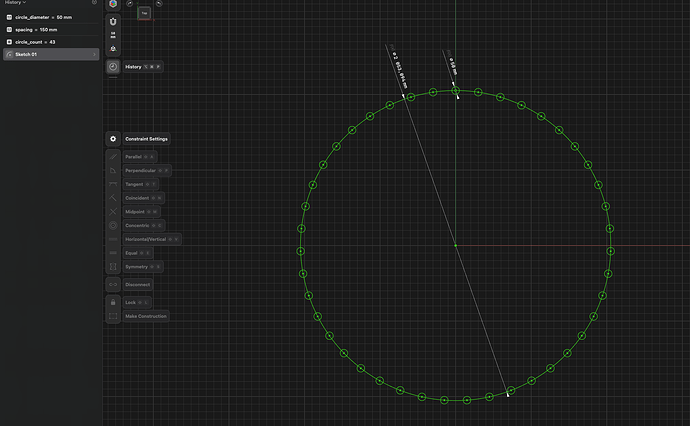Expand Sketch 01 with its chevron
Screen dimensions: 690x426
tap(94, 55)
